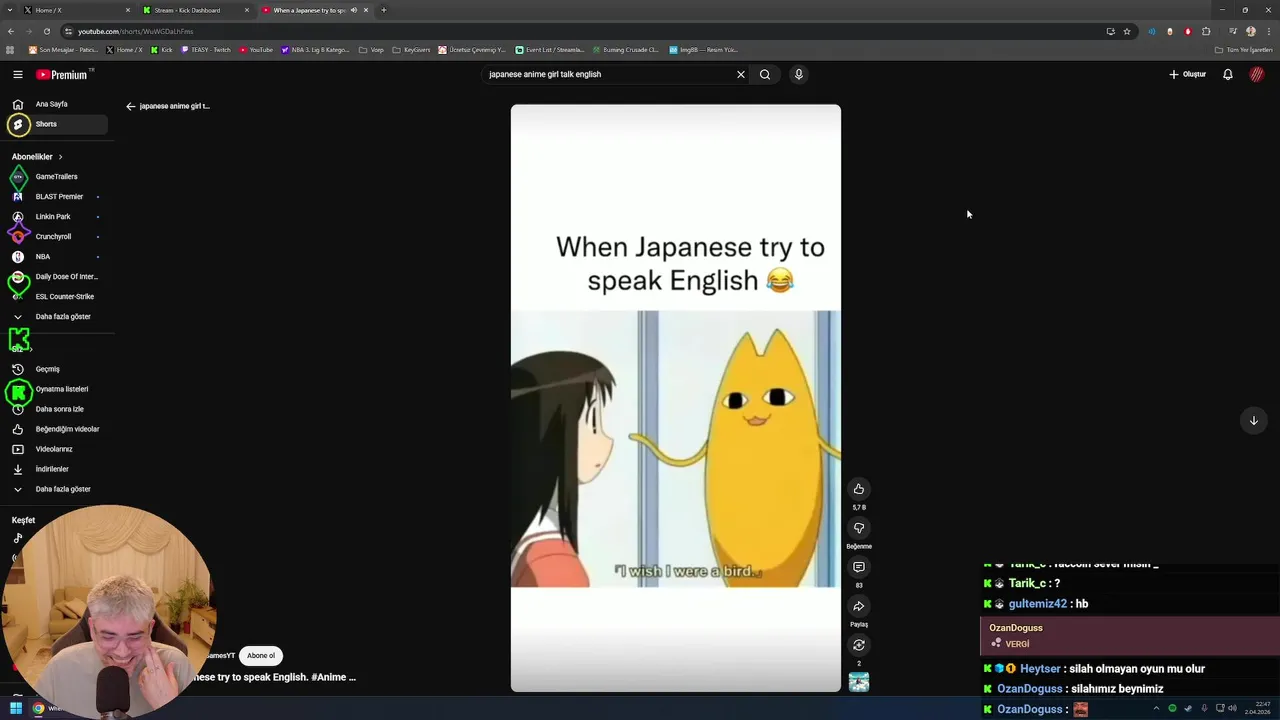The image size is (1280, 720).
Task: Open Spotify from the system tray
Action: point(1172,708)
